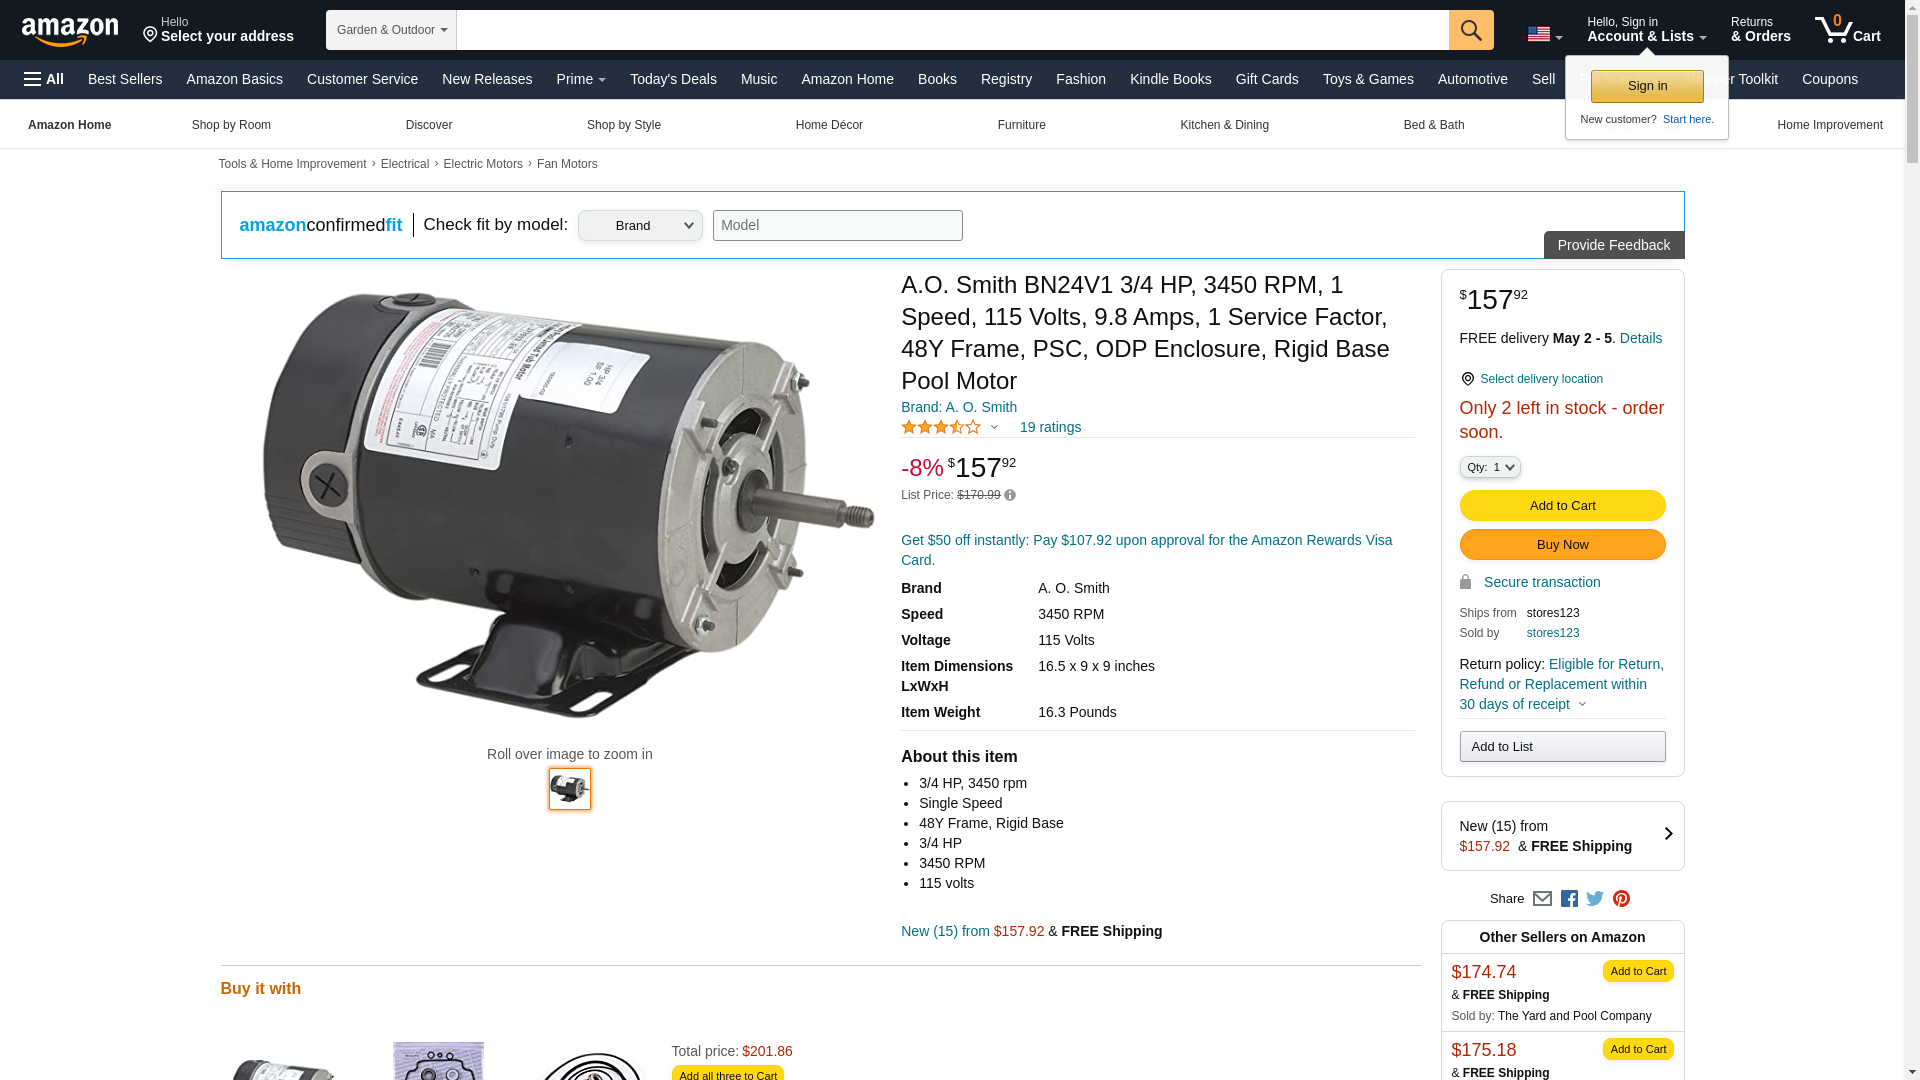
Task: Expand the star rating breakdown arrow
Action: coord(994,427)
